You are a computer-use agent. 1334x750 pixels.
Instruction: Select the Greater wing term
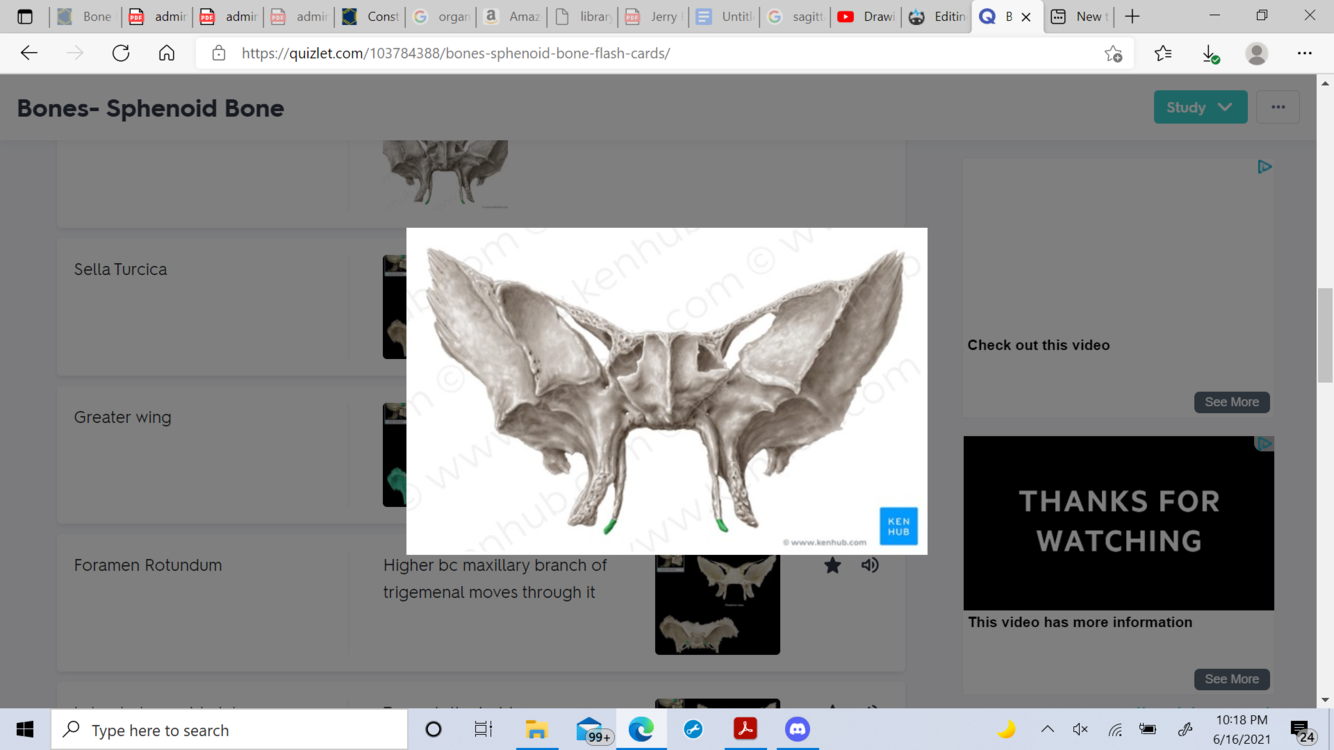[122, 417]
